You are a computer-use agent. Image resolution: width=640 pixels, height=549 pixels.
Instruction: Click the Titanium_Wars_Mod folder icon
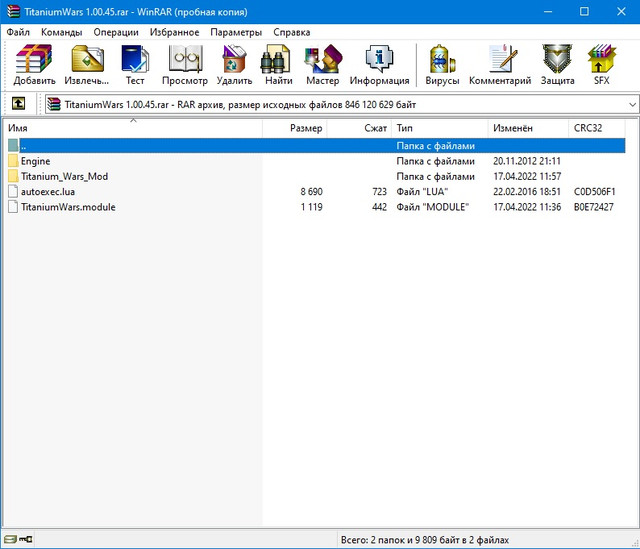tap(13, 176)
